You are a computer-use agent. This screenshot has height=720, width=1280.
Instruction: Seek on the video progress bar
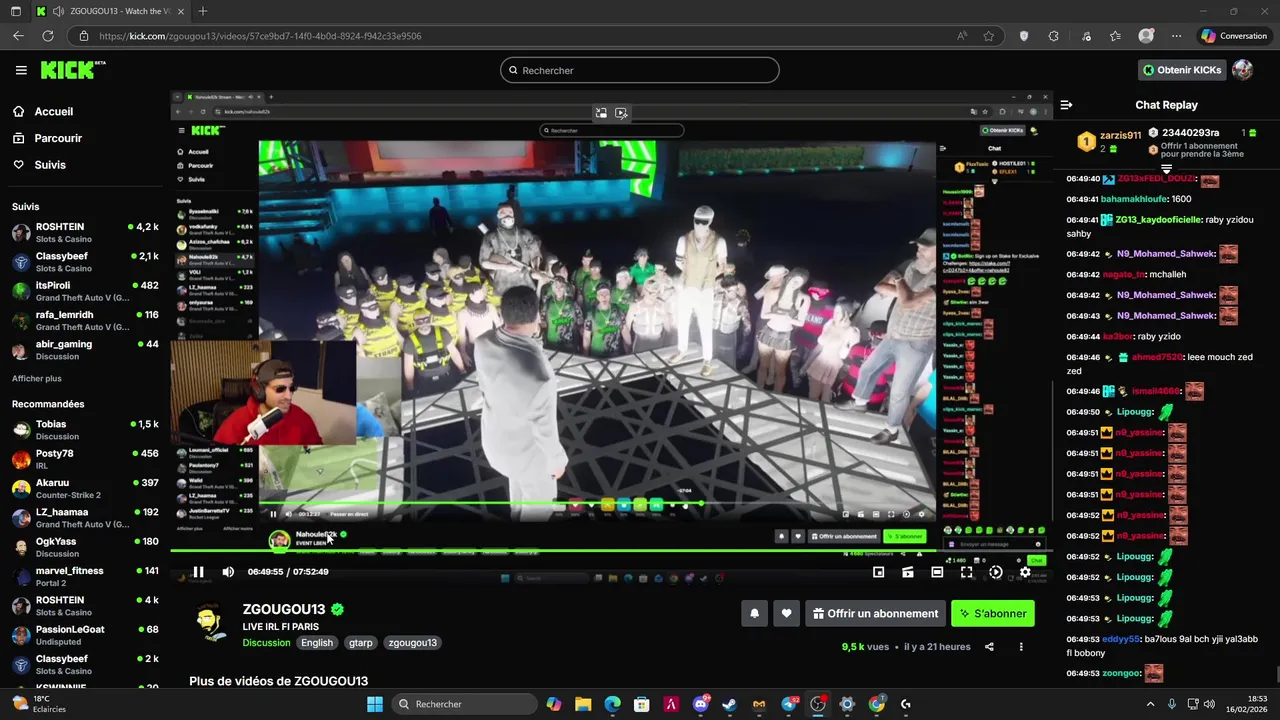coord(610,550)
